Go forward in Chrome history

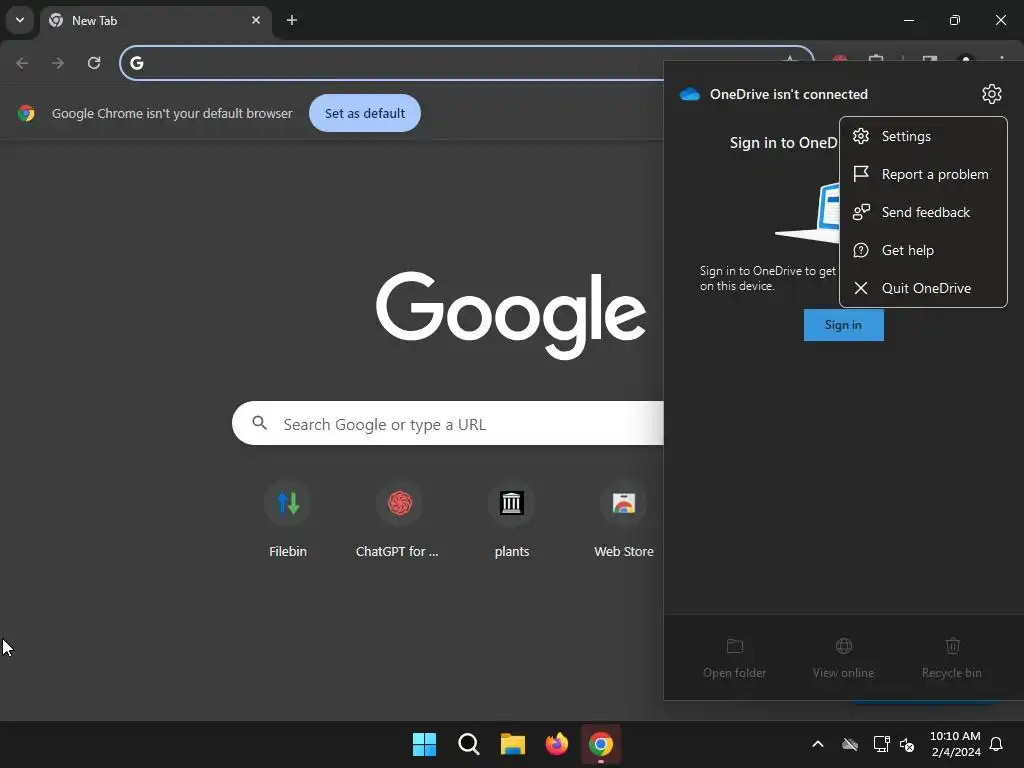pos(58,63)
